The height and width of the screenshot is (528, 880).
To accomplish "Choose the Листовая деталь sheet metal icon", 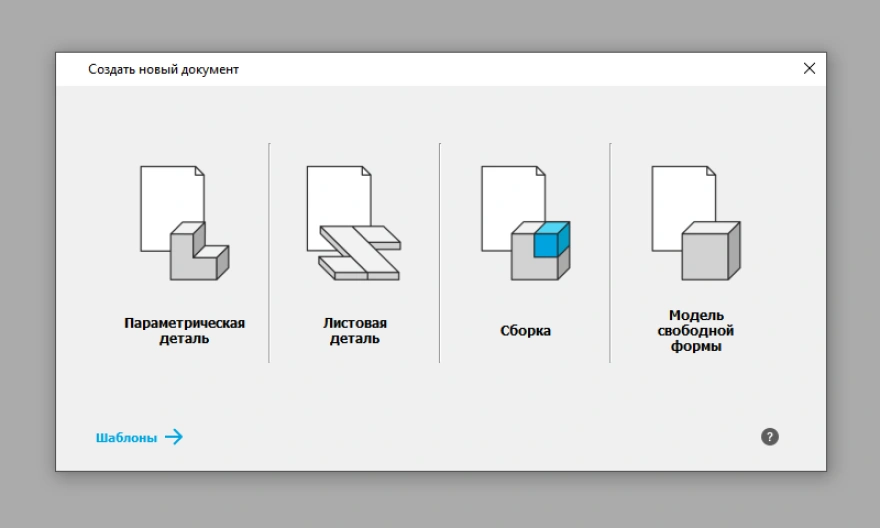I will coord(353,222).
